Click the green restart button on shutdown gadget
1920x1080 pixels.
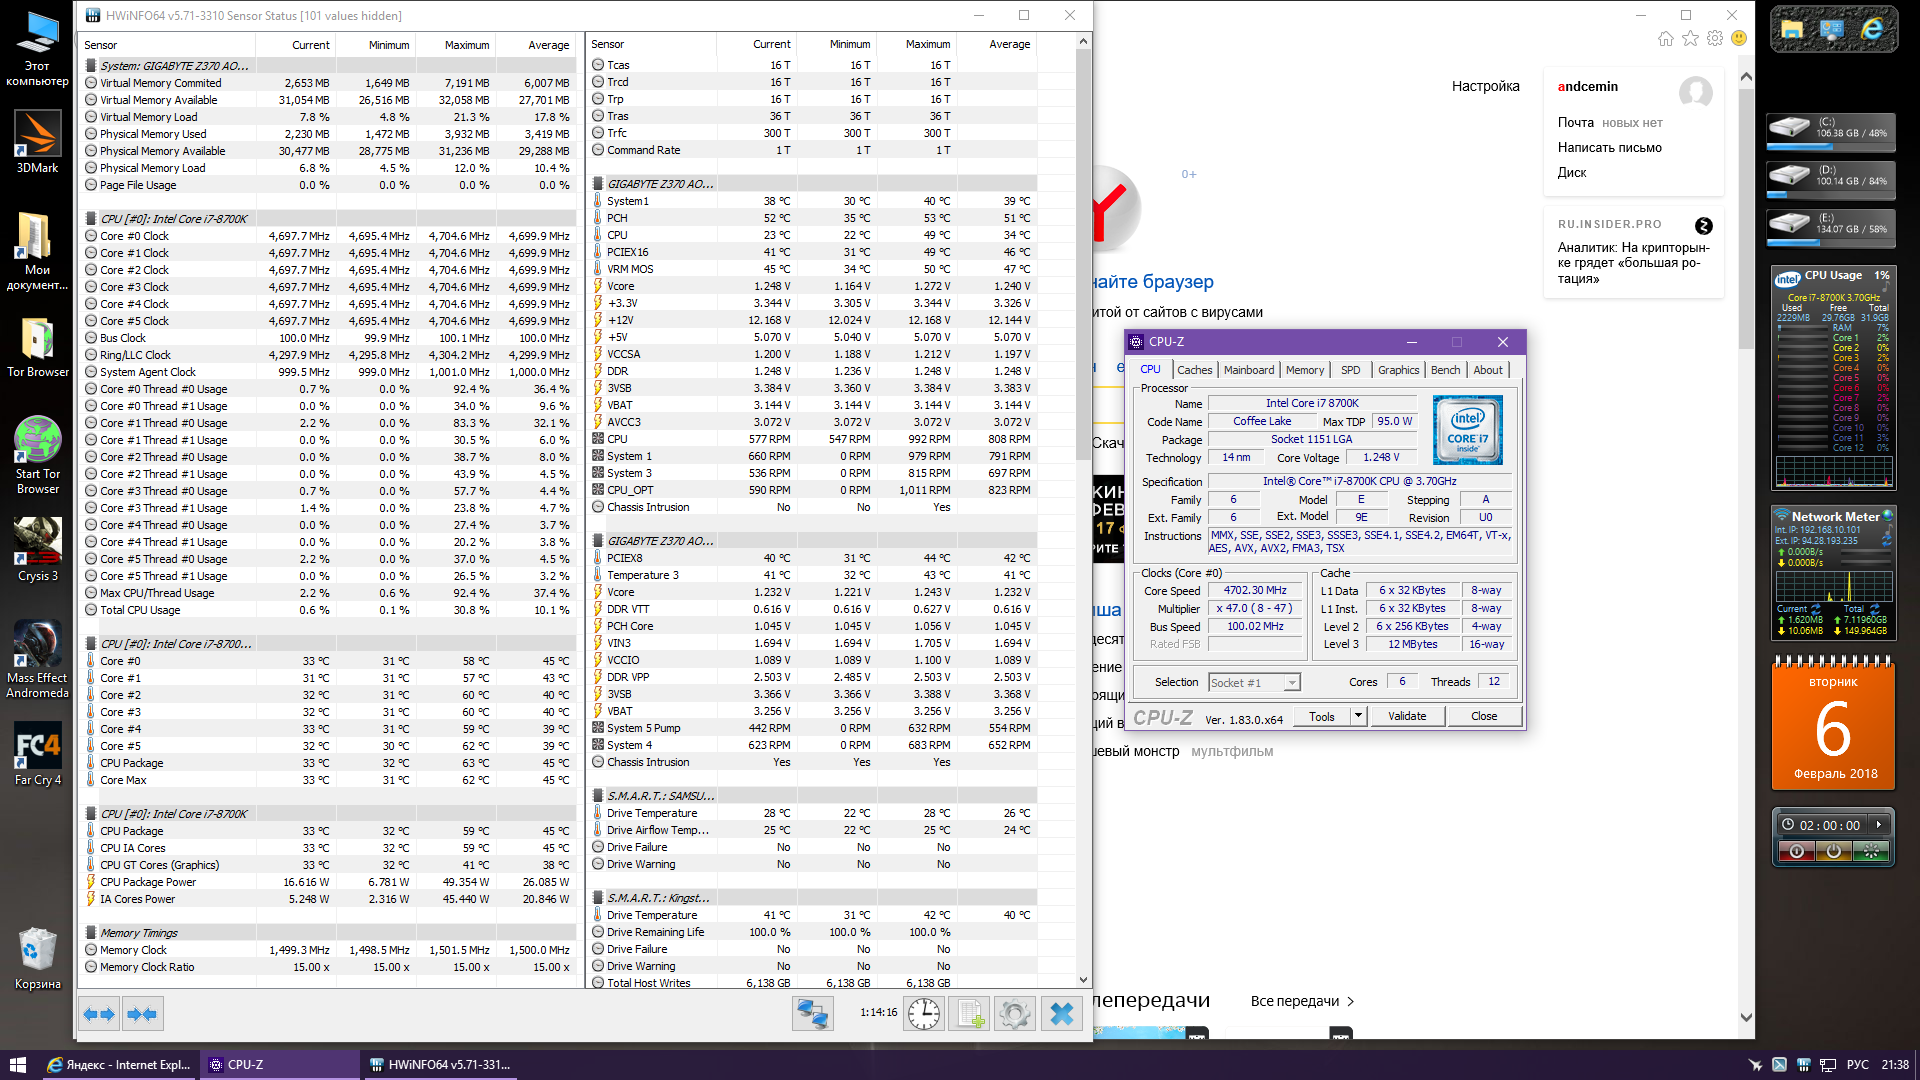coord(1870,851)
